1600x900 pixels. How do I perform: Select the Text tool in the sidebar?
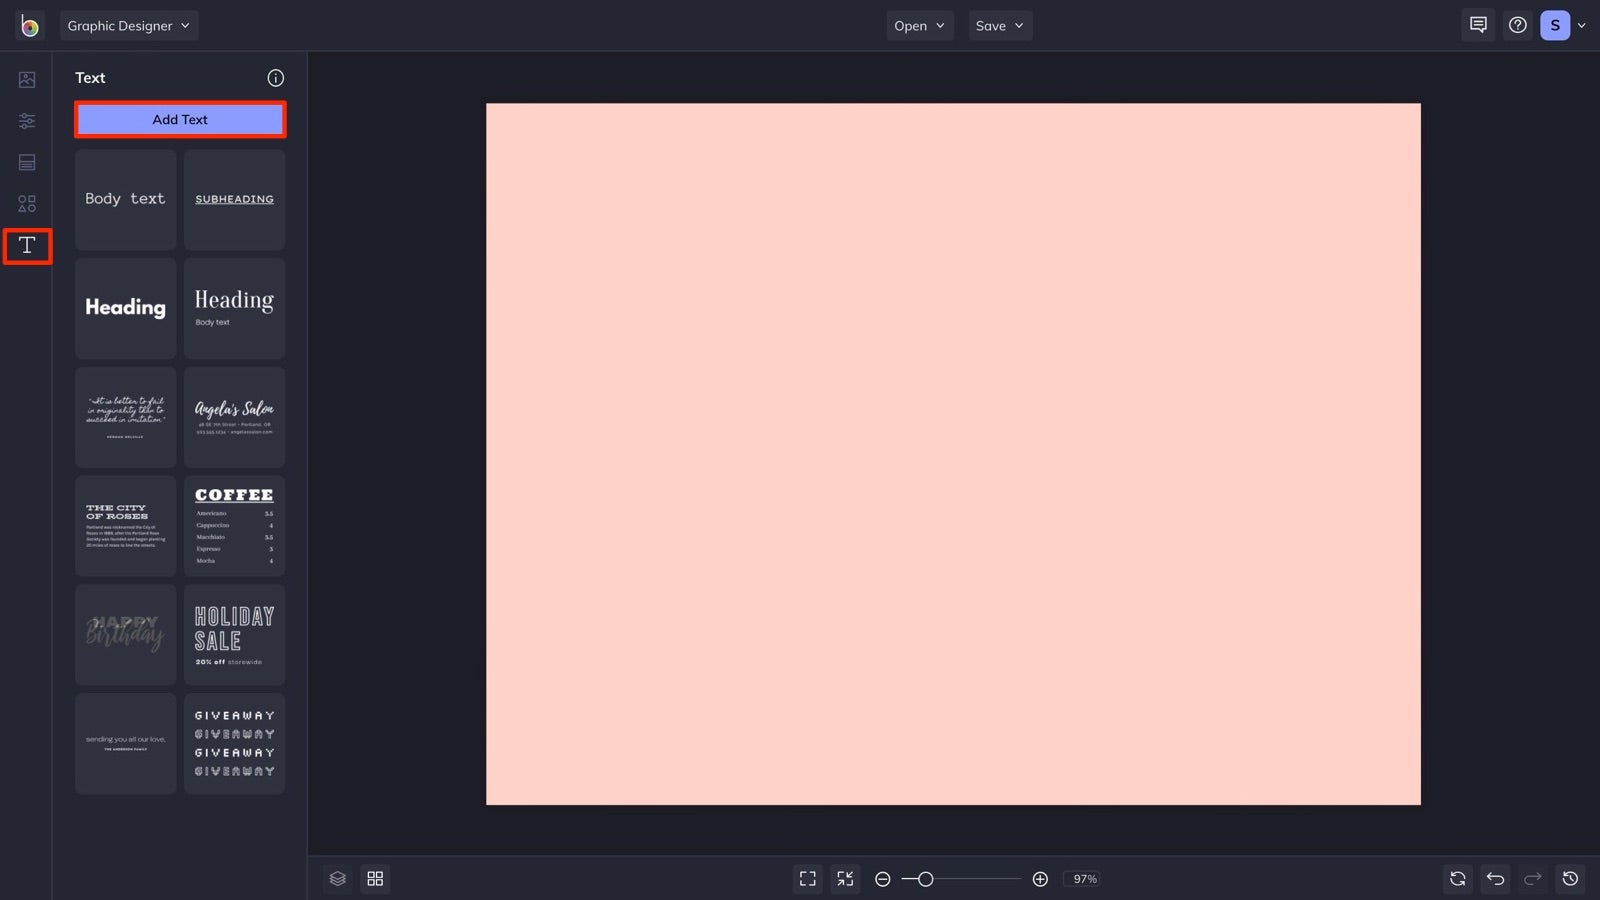point(26,245)
